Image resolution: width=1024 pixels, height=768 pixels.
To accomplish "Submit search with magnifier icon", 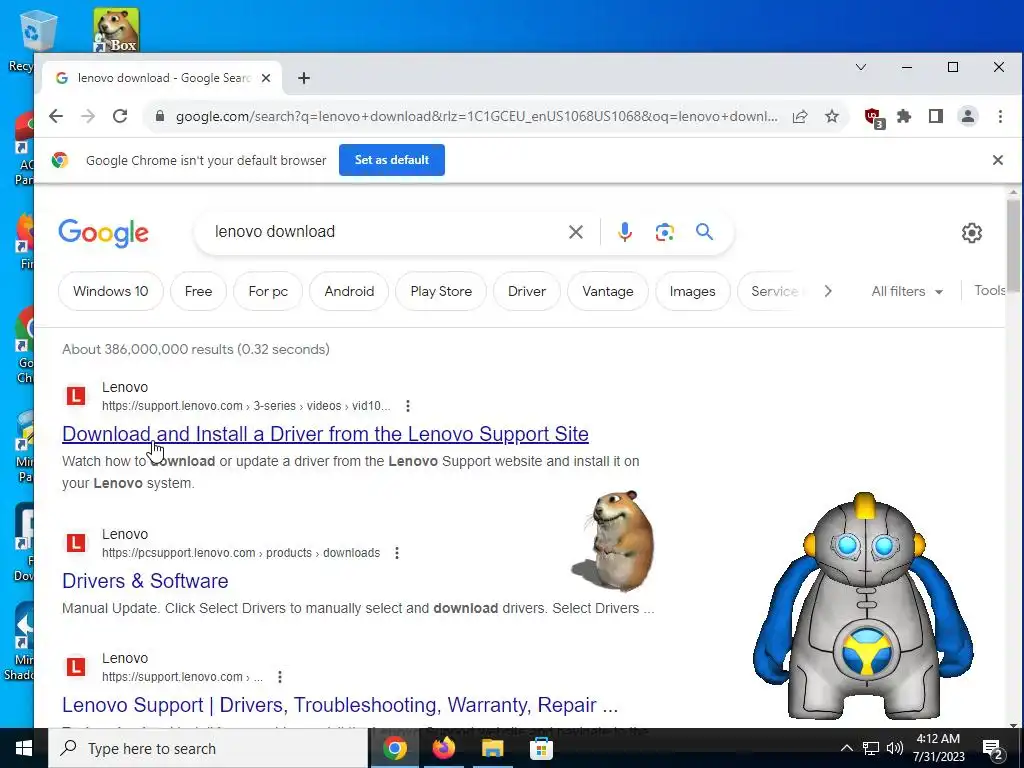I will (x=704, y=231).
